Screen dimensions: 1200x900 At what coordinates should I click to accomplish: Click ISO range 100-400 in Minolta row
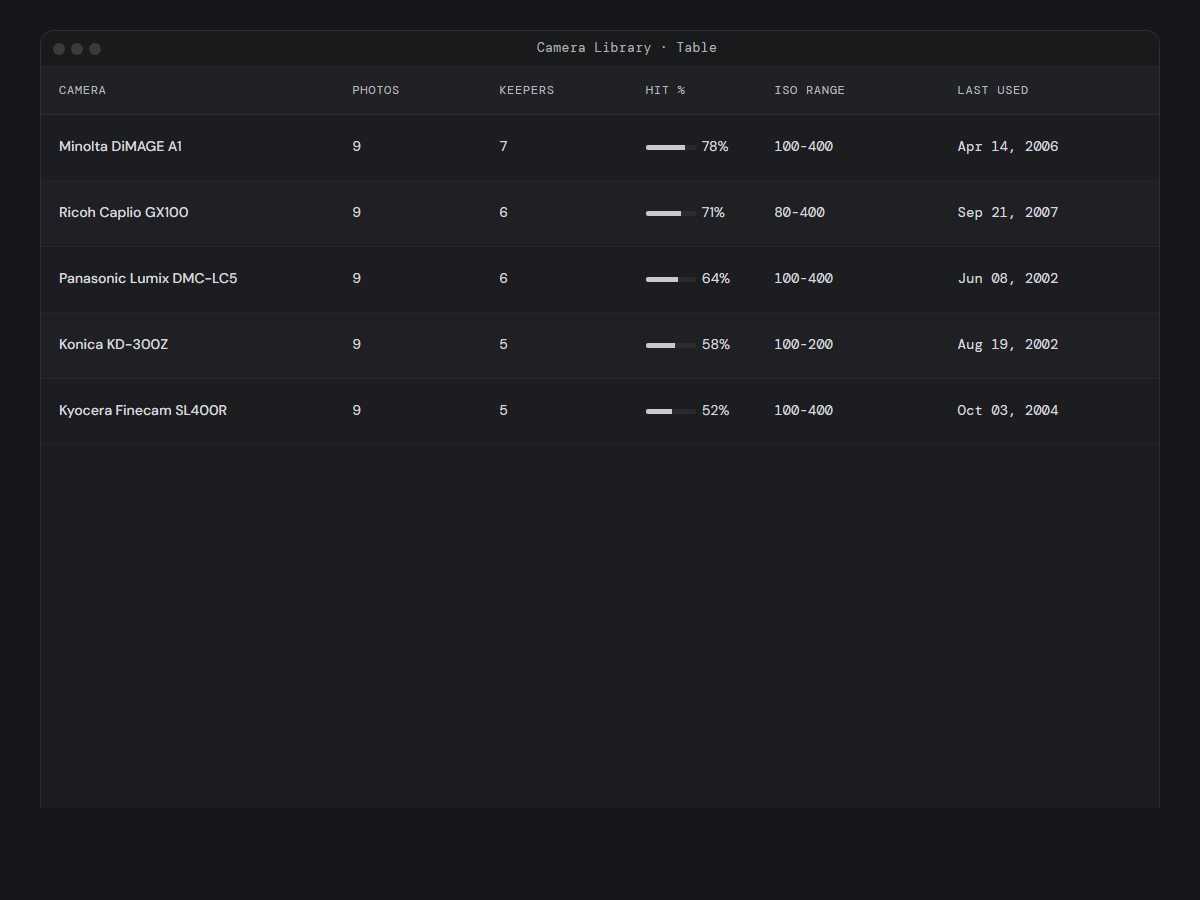(803, 146)
